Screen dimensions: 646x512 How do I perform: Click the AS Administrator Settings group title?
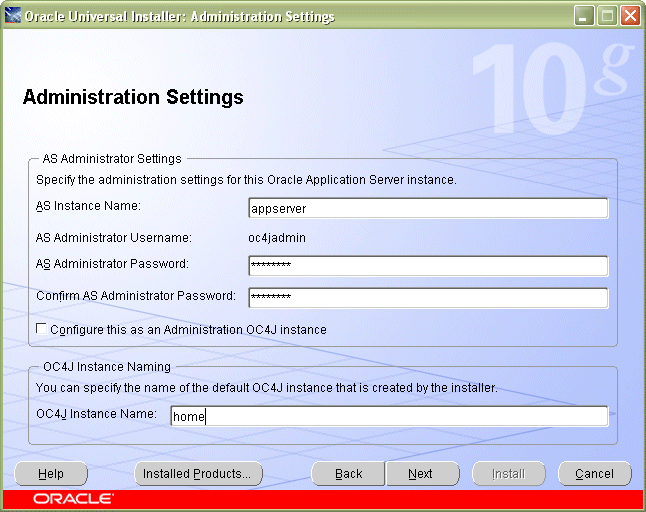point(112,159)
